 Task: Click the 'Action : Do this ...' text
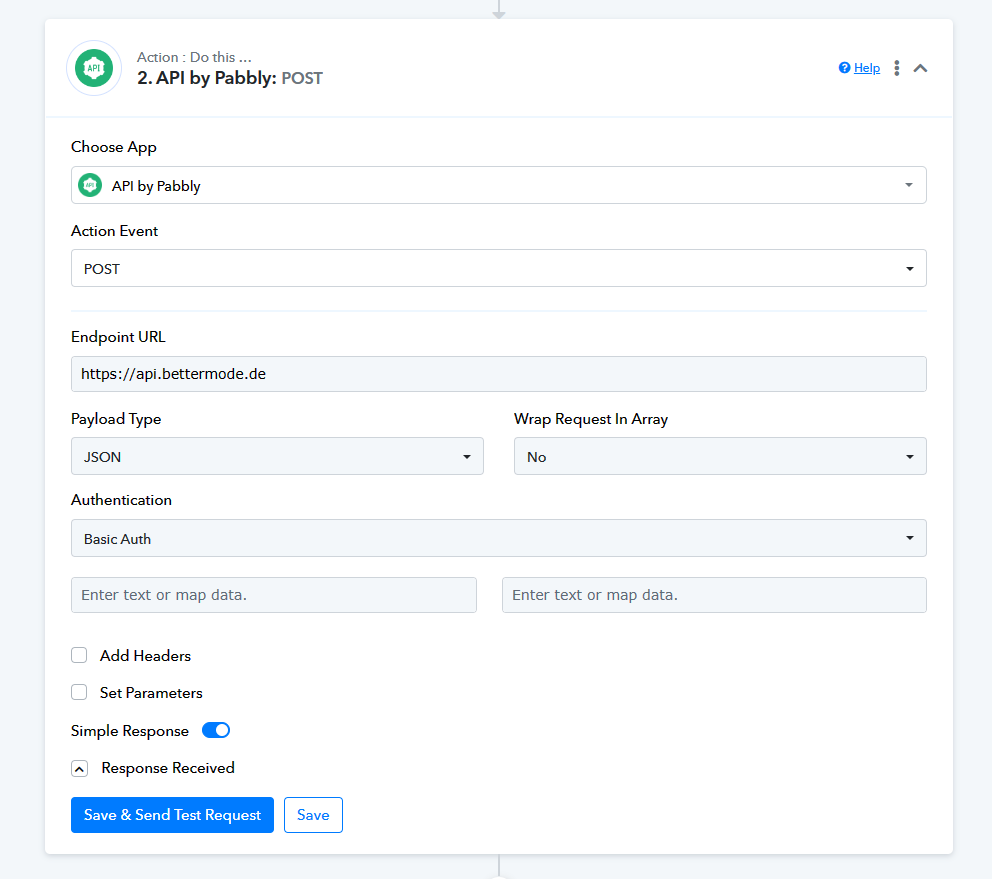tap(194, 57)
